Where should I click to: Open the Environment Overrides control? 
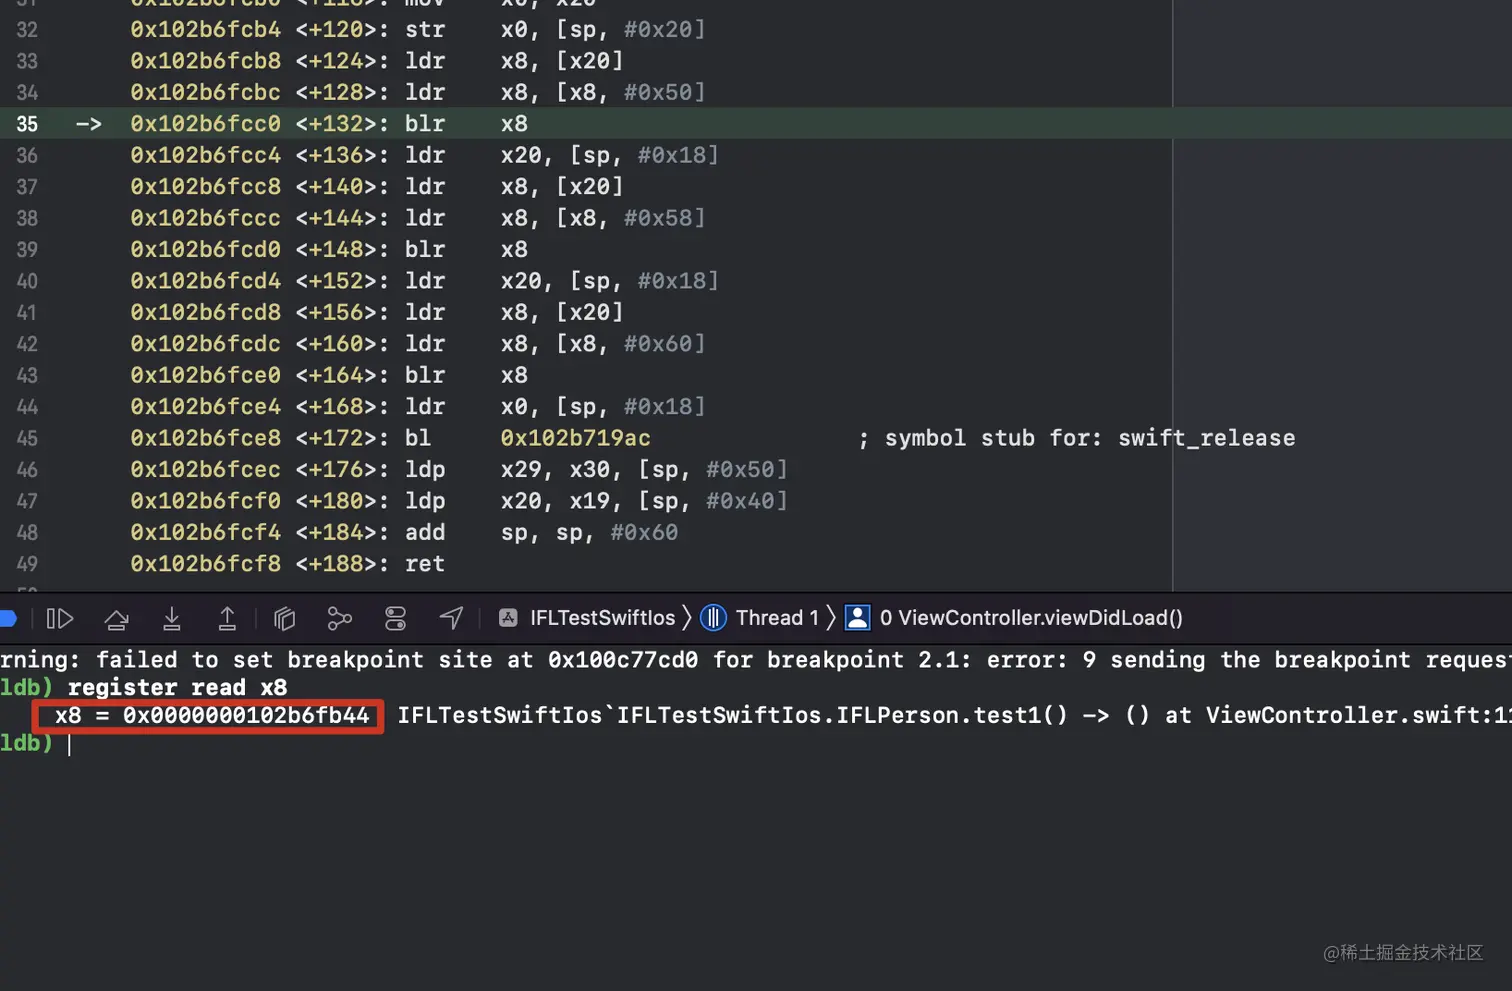click(396, 619)
